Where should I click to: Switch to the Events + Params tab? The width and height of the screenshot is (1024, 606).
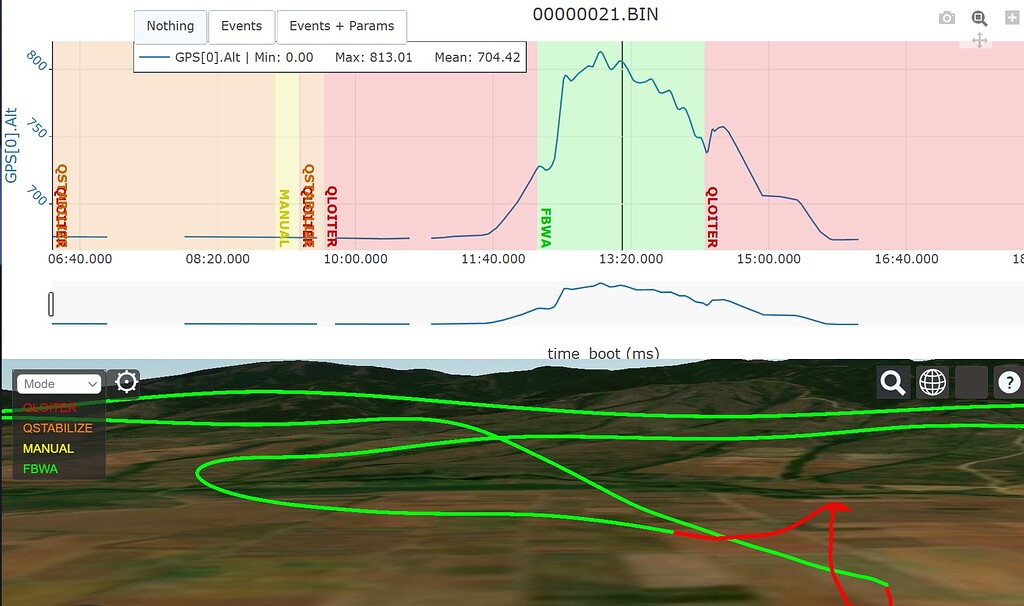point(341,26)
